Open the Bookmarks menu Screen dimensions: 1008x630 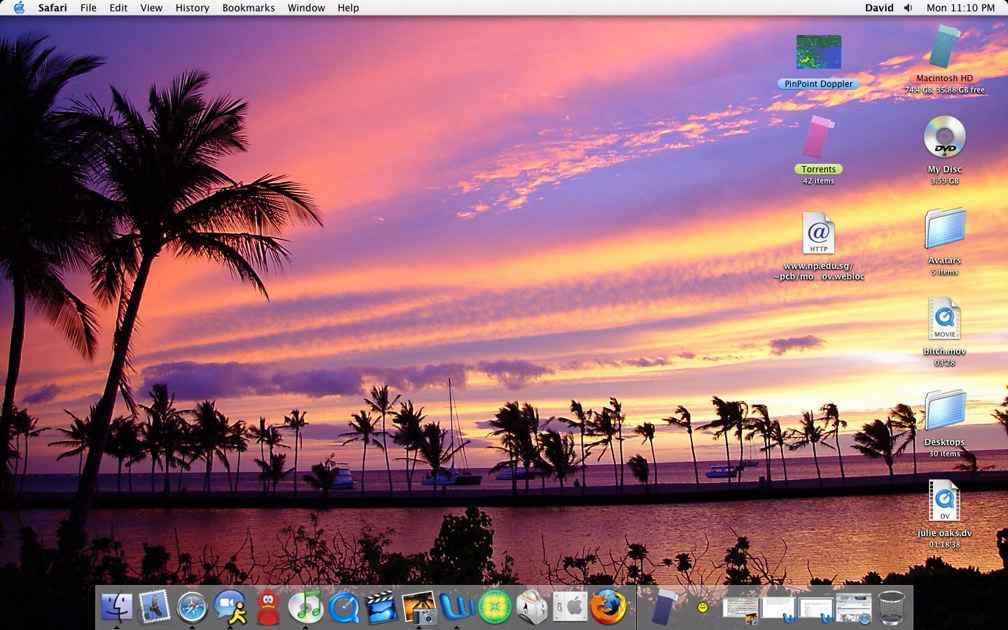click(x=248, y=8)
